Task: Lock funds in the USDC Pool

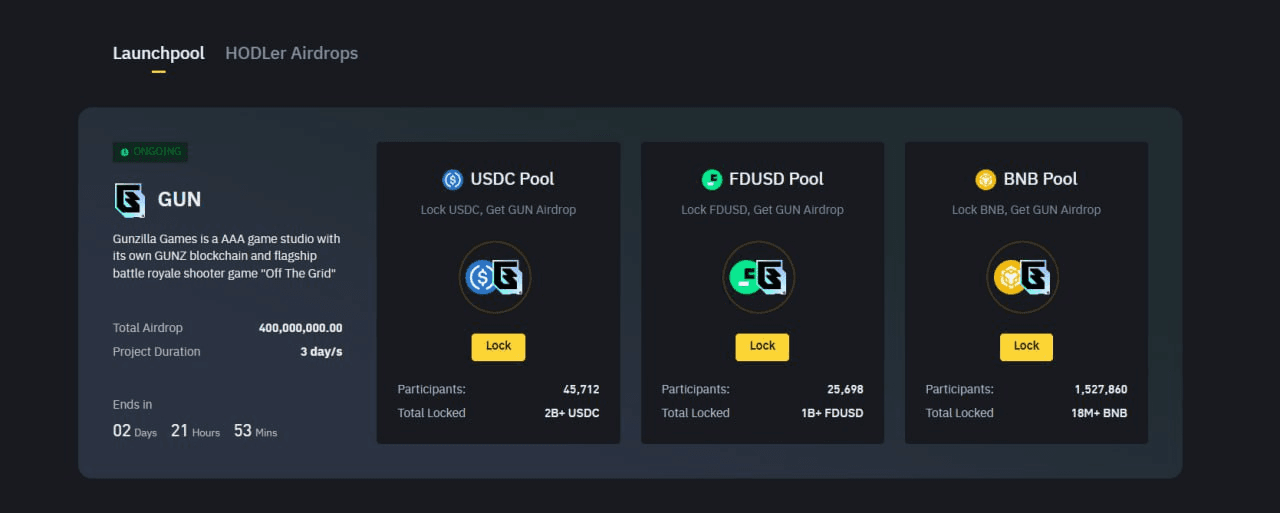Action: tap(498, 346)
